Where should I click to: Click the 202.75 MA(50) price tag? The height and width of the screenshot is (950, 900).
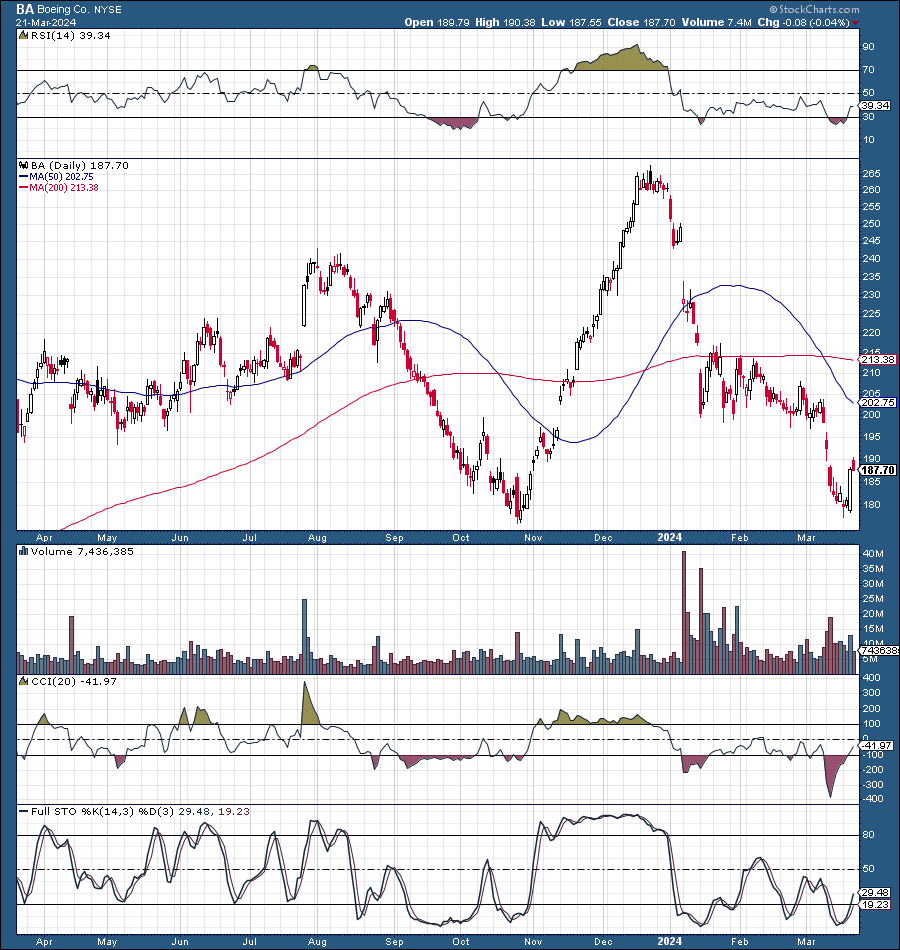(x=878, y=402)
